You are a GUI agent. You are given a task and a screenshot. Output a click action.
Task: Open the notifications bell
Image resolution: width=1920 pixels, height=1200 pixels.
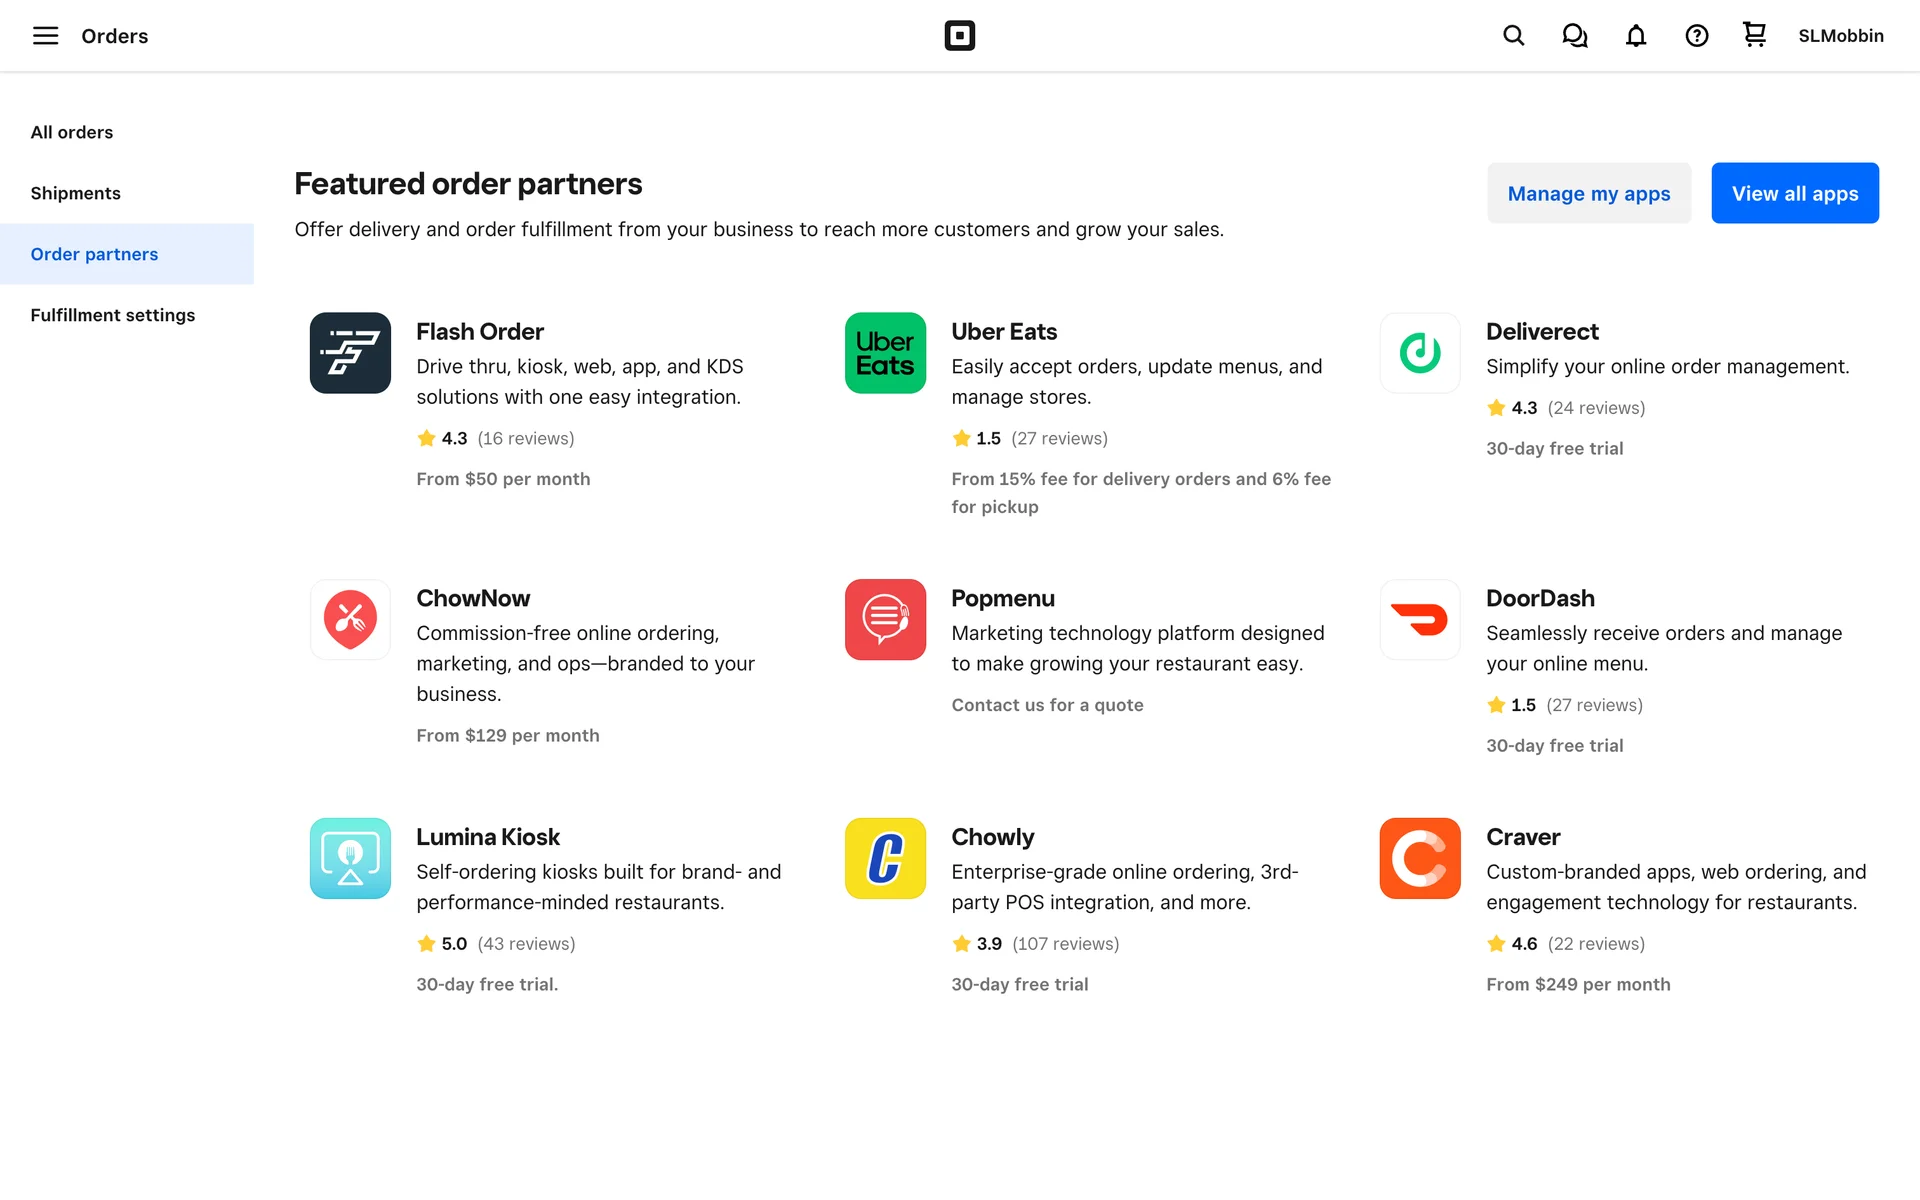[1635, 36]
